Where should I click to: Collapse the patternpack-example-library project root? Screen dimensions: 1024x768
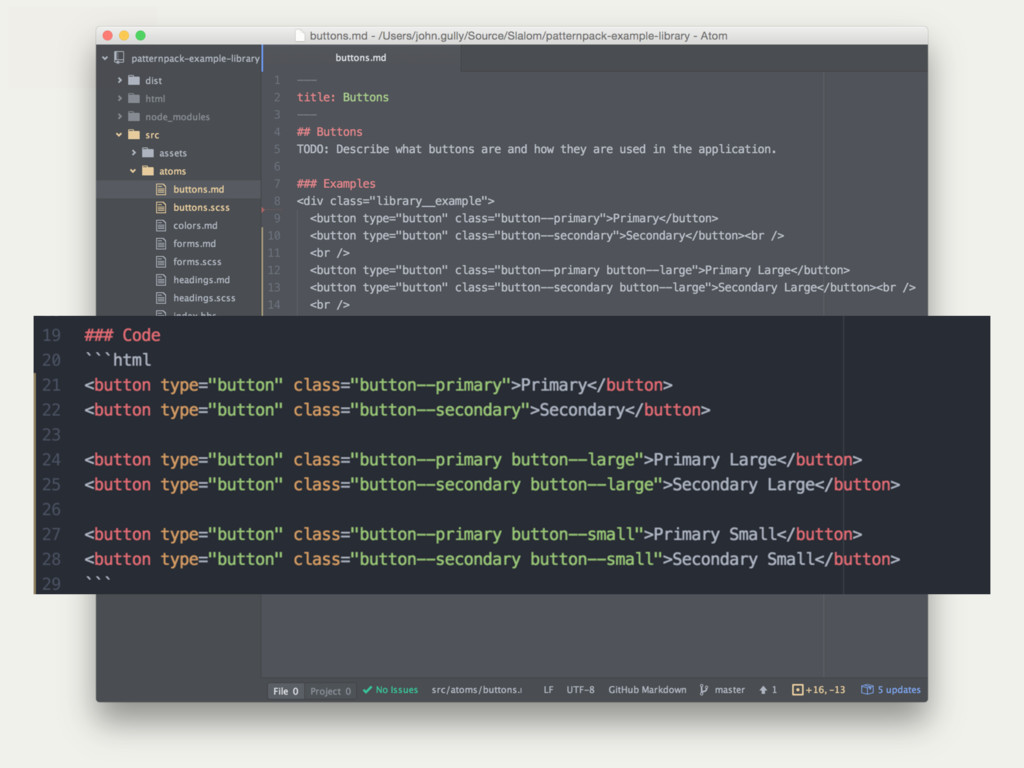click(x=104, y=58)
